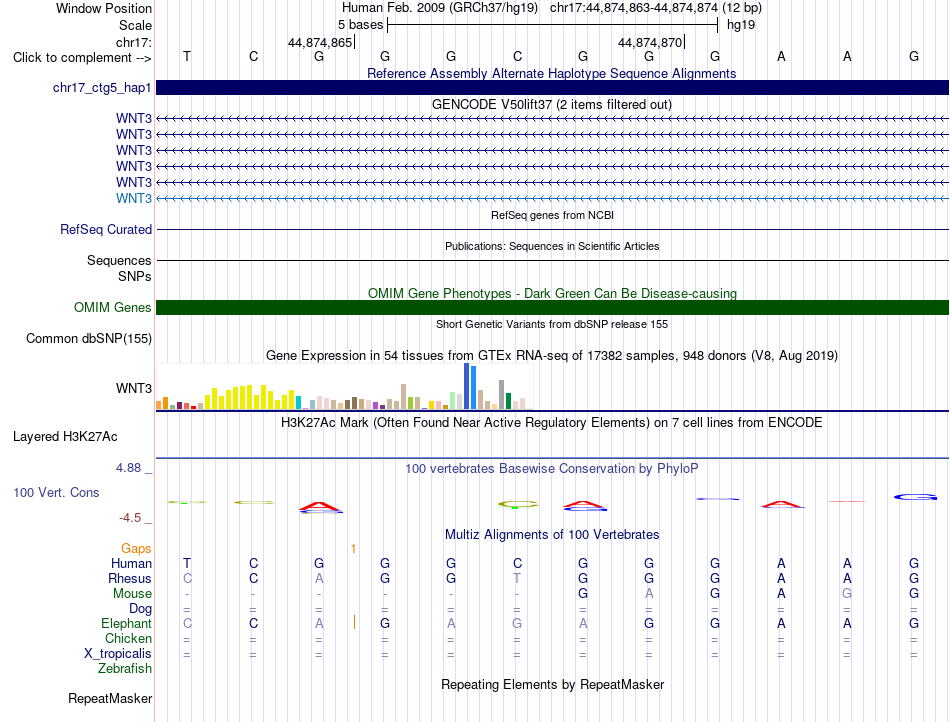Open the Layered H3K27Ac track label
This screenshot has width=950, height=722.
pos(65,437)
